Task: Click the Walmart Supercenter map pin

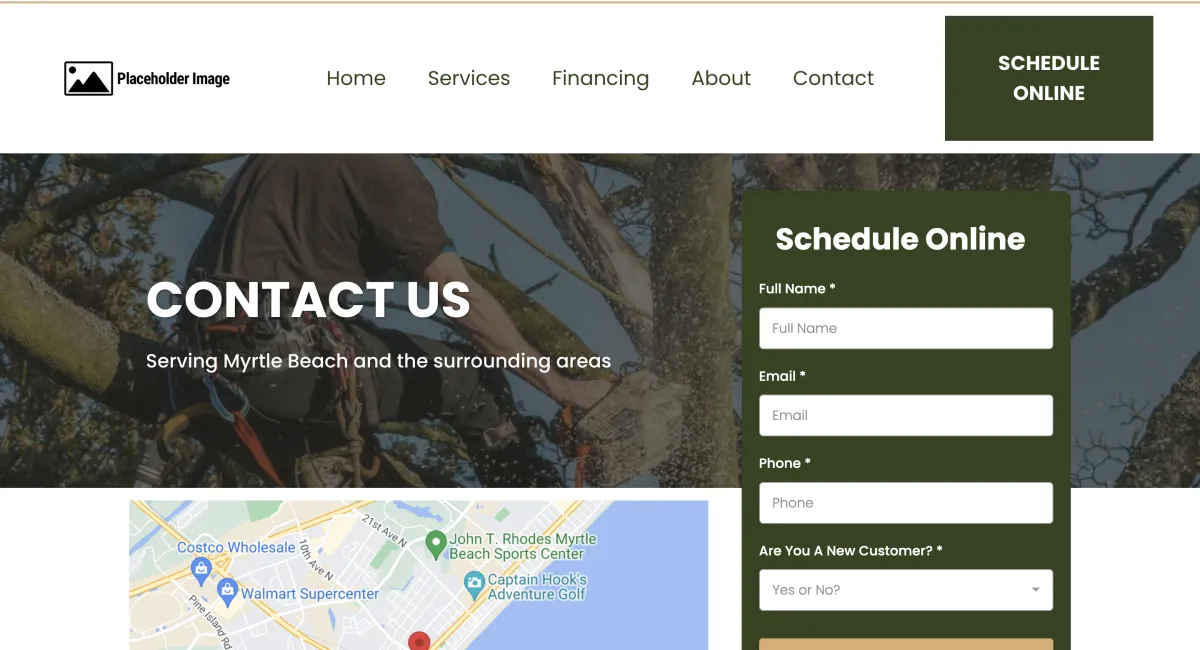Action: pyautogui.click(x=227, y=591)
